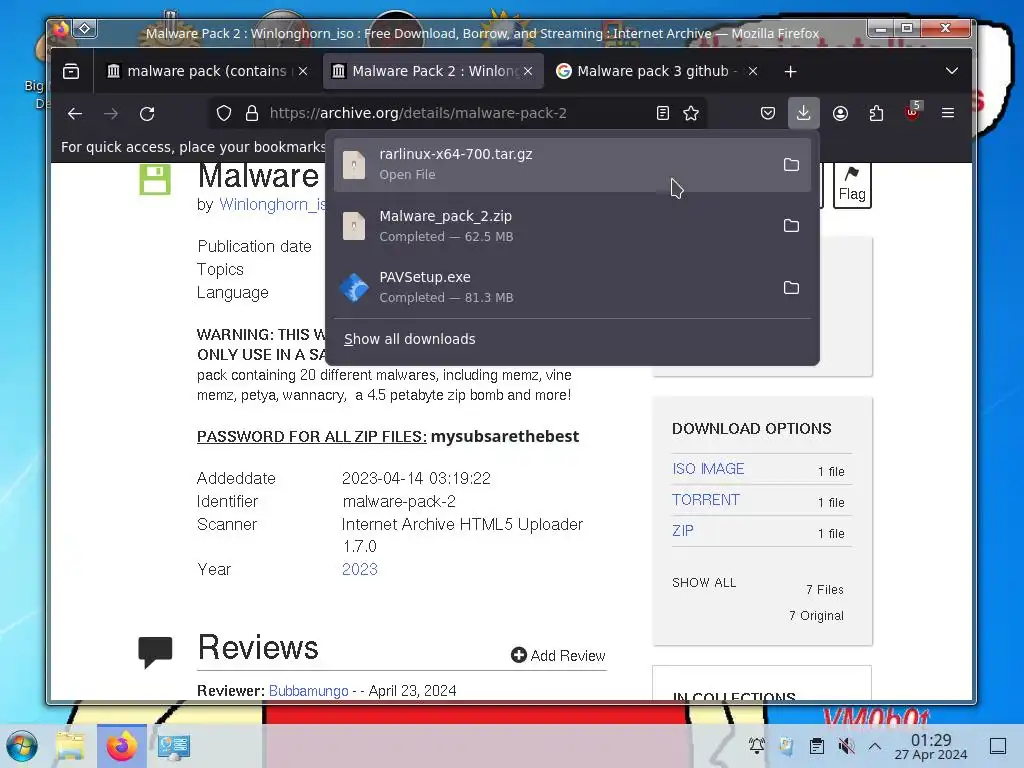Open Firefox View button in tab bar
This screenshot has width=1024, height=768.
tap(71, 71)
